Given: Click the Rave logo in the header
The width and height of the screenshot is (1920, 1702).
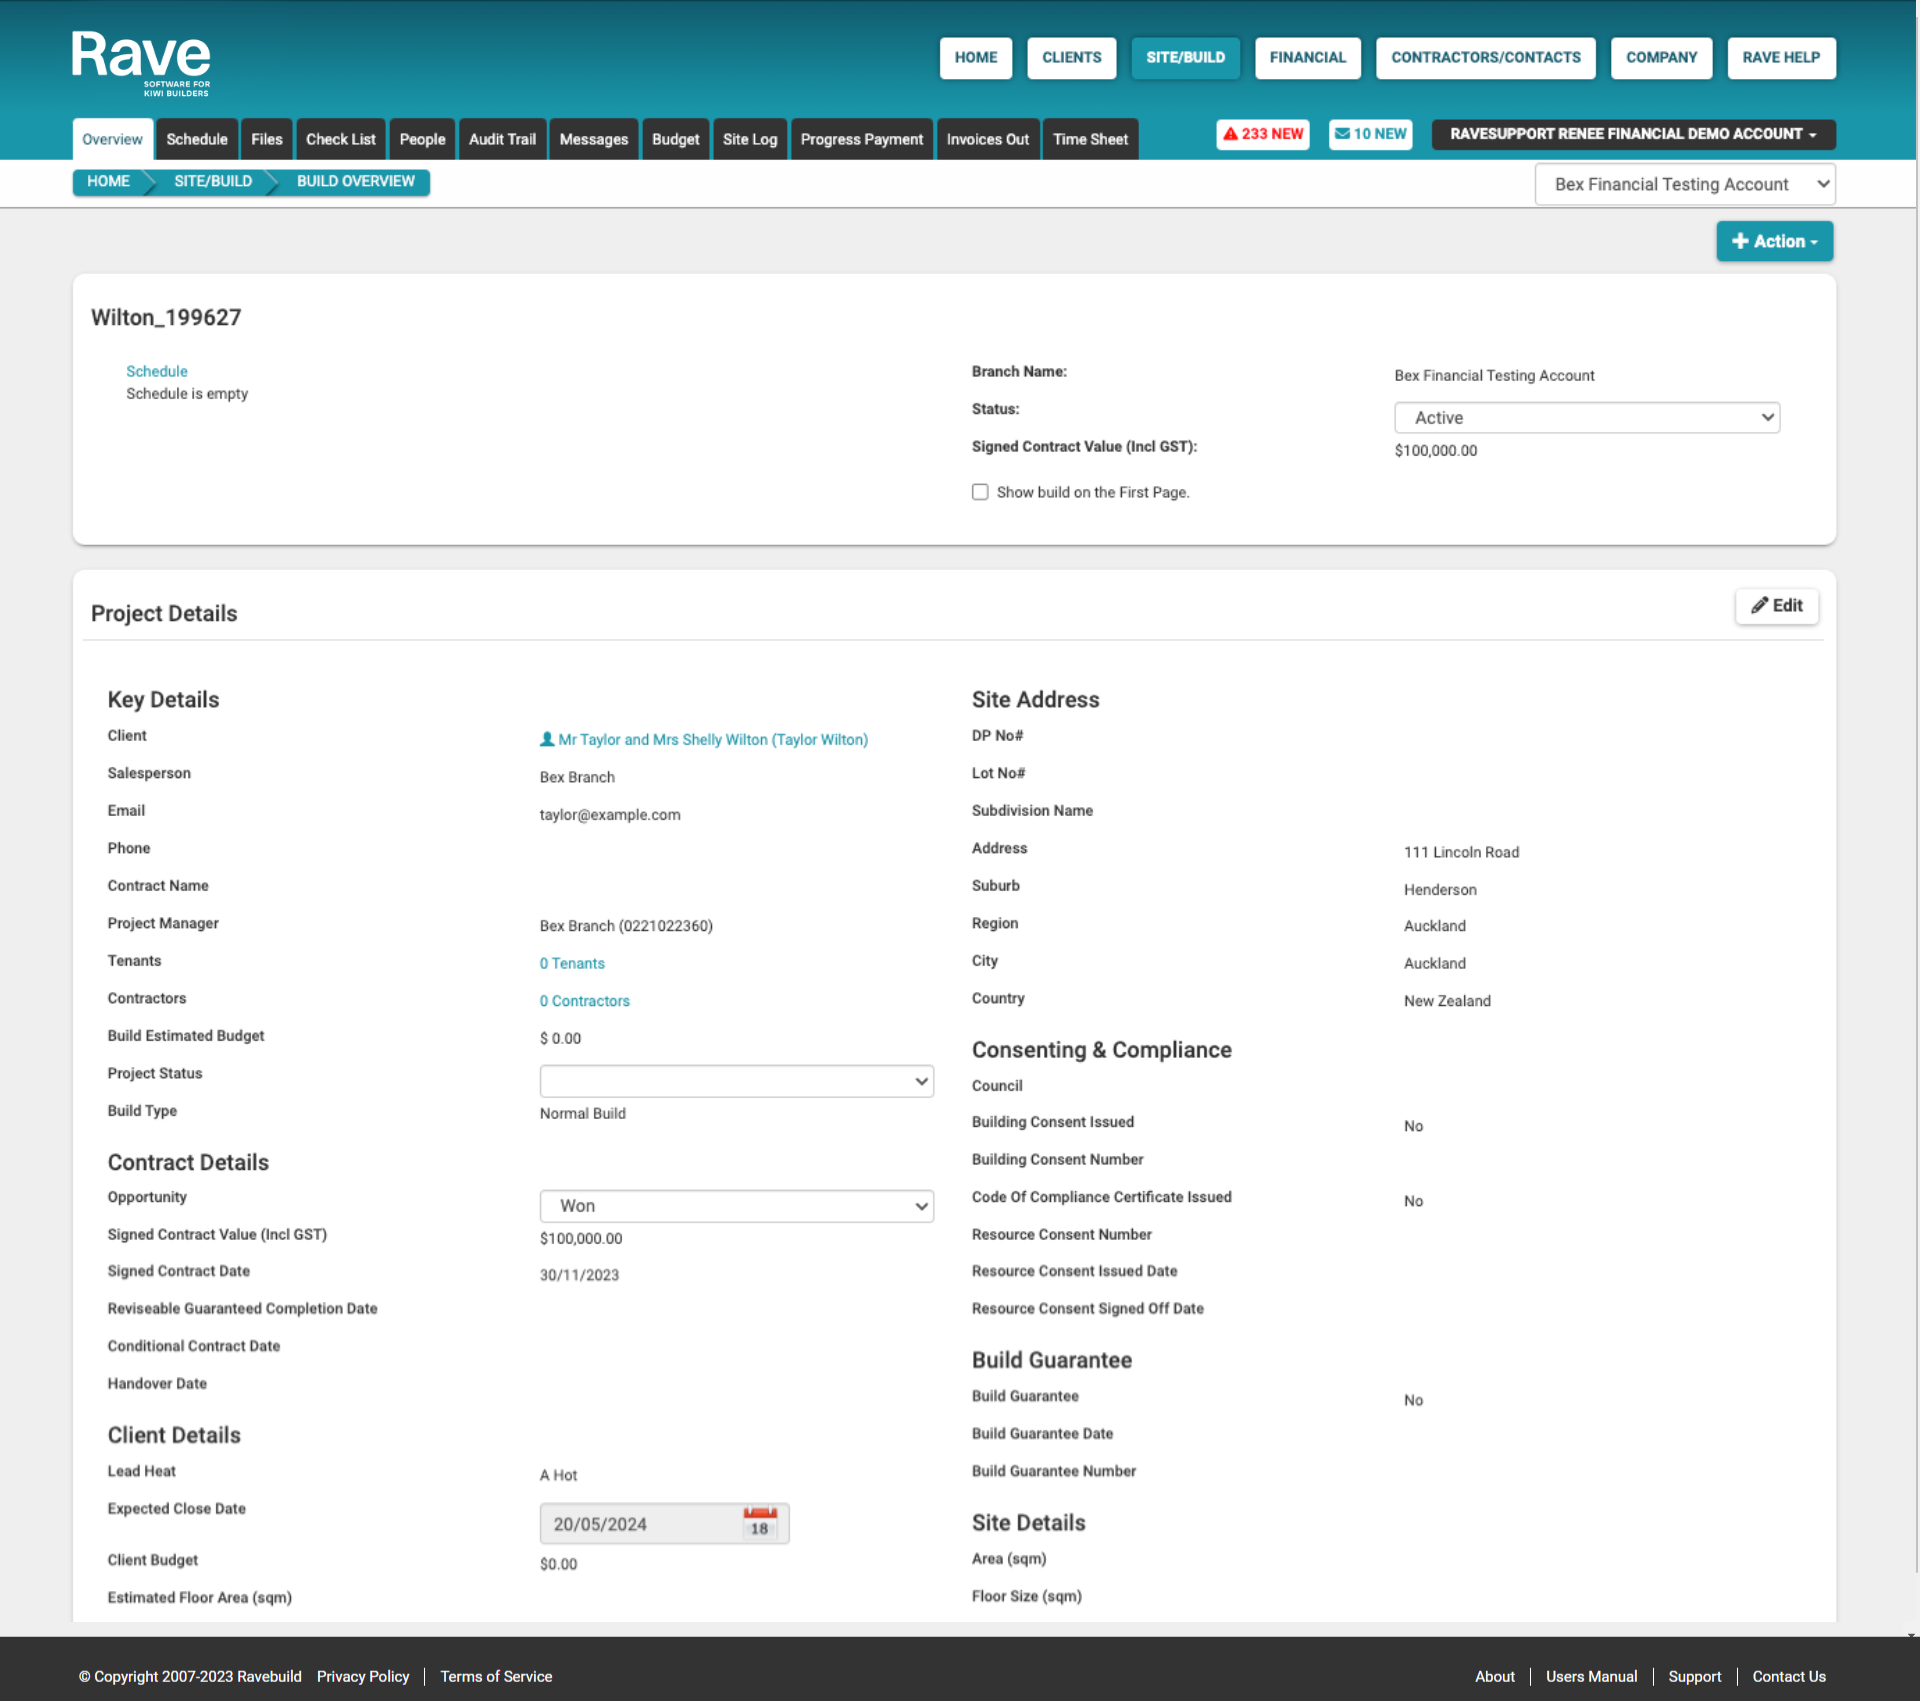Looking at the screenshot, I should coord(140,62).
